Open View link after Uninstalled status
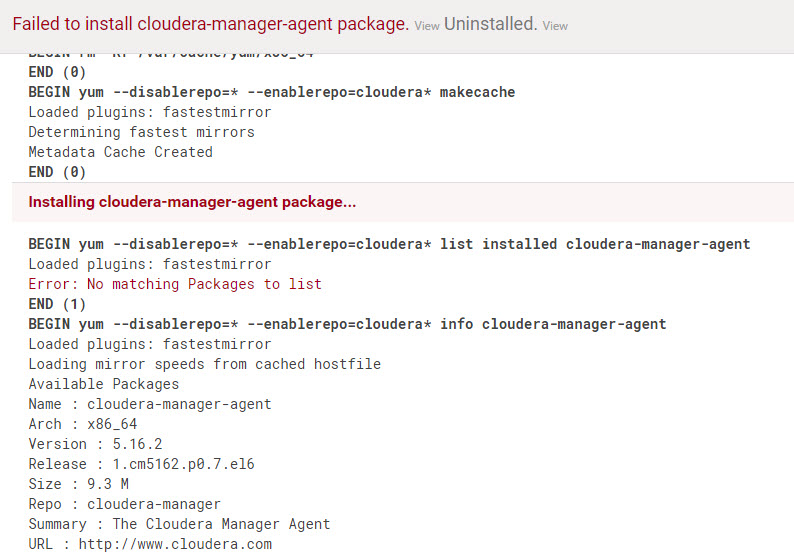 [555, 26]
